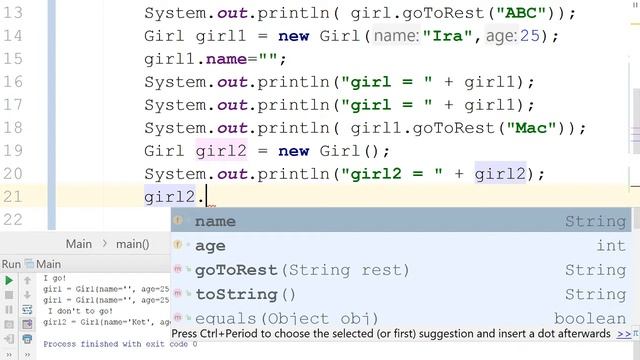Expand more actions chevrons under Exit icon
640x360 pixels.
(9, 355)
